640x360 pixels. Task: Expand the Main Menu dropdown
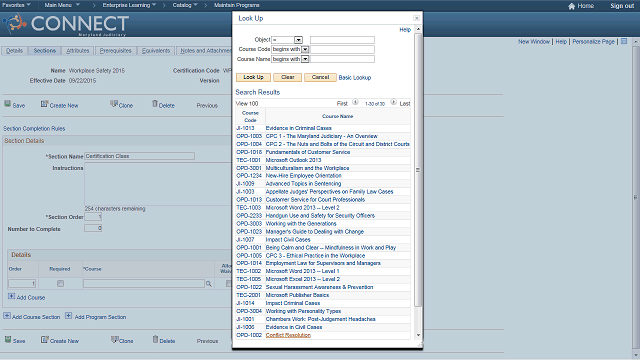[62, 5]
